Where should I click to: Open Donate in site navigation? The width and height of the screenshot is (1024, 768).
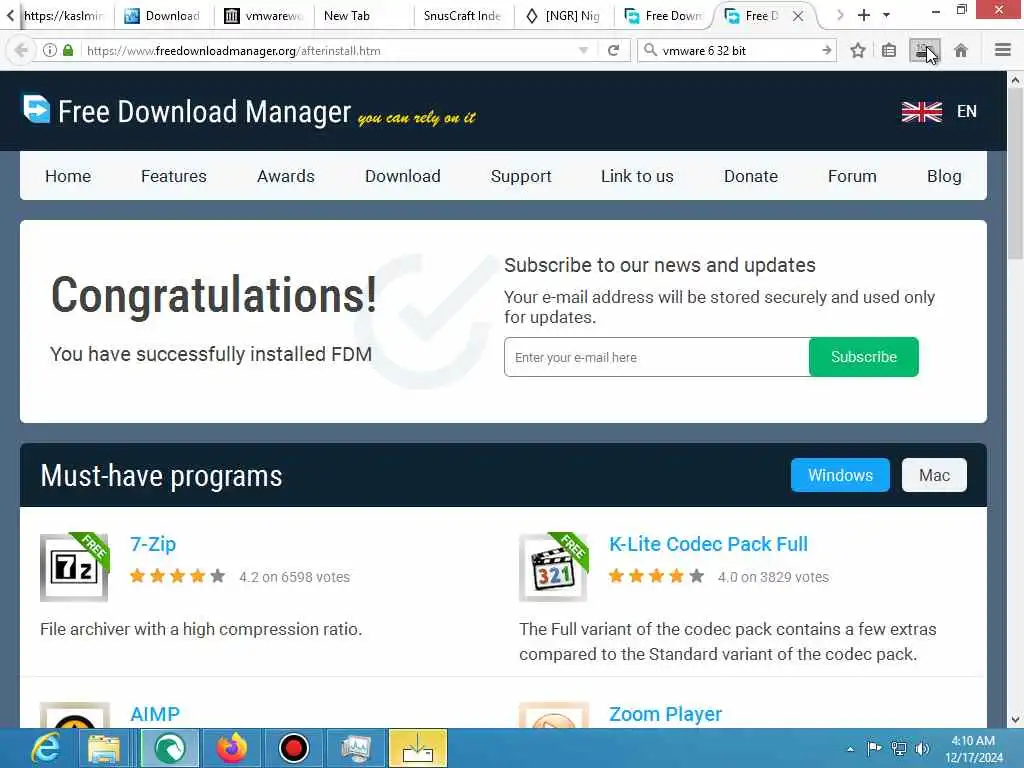(x=750, y=176)
